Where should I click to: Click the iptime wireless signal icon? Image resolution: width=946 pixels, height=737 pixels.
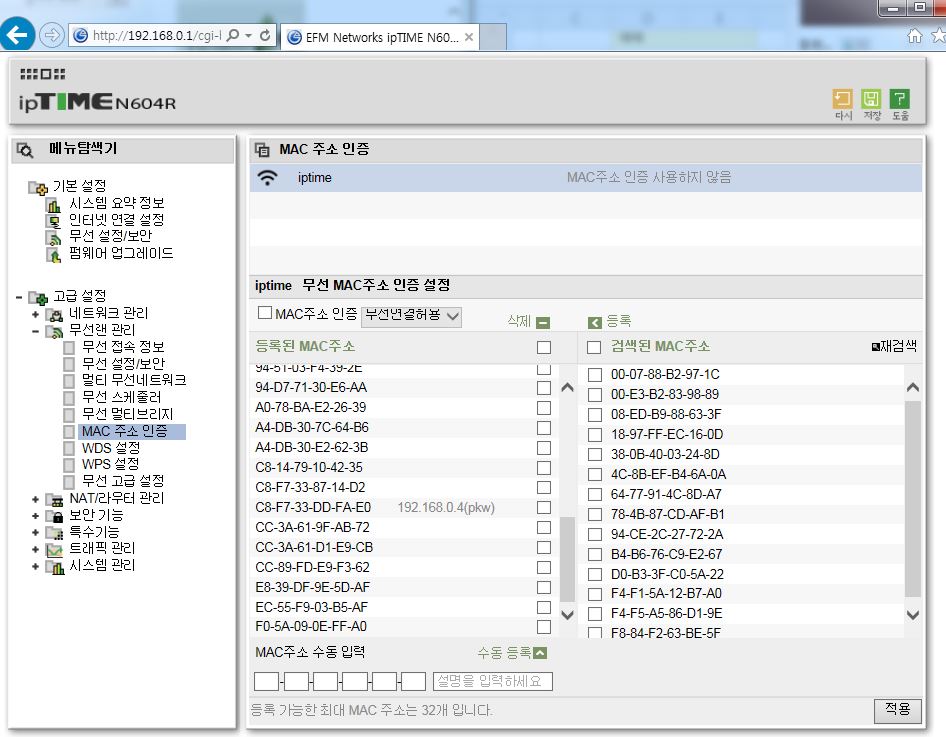coord(267,178)
